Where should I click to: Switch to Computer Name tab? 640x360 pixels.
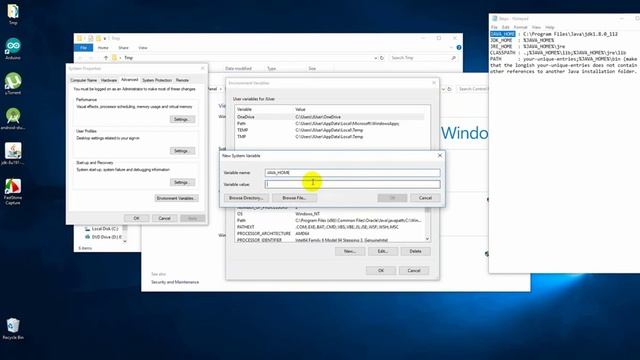point(84,80)
